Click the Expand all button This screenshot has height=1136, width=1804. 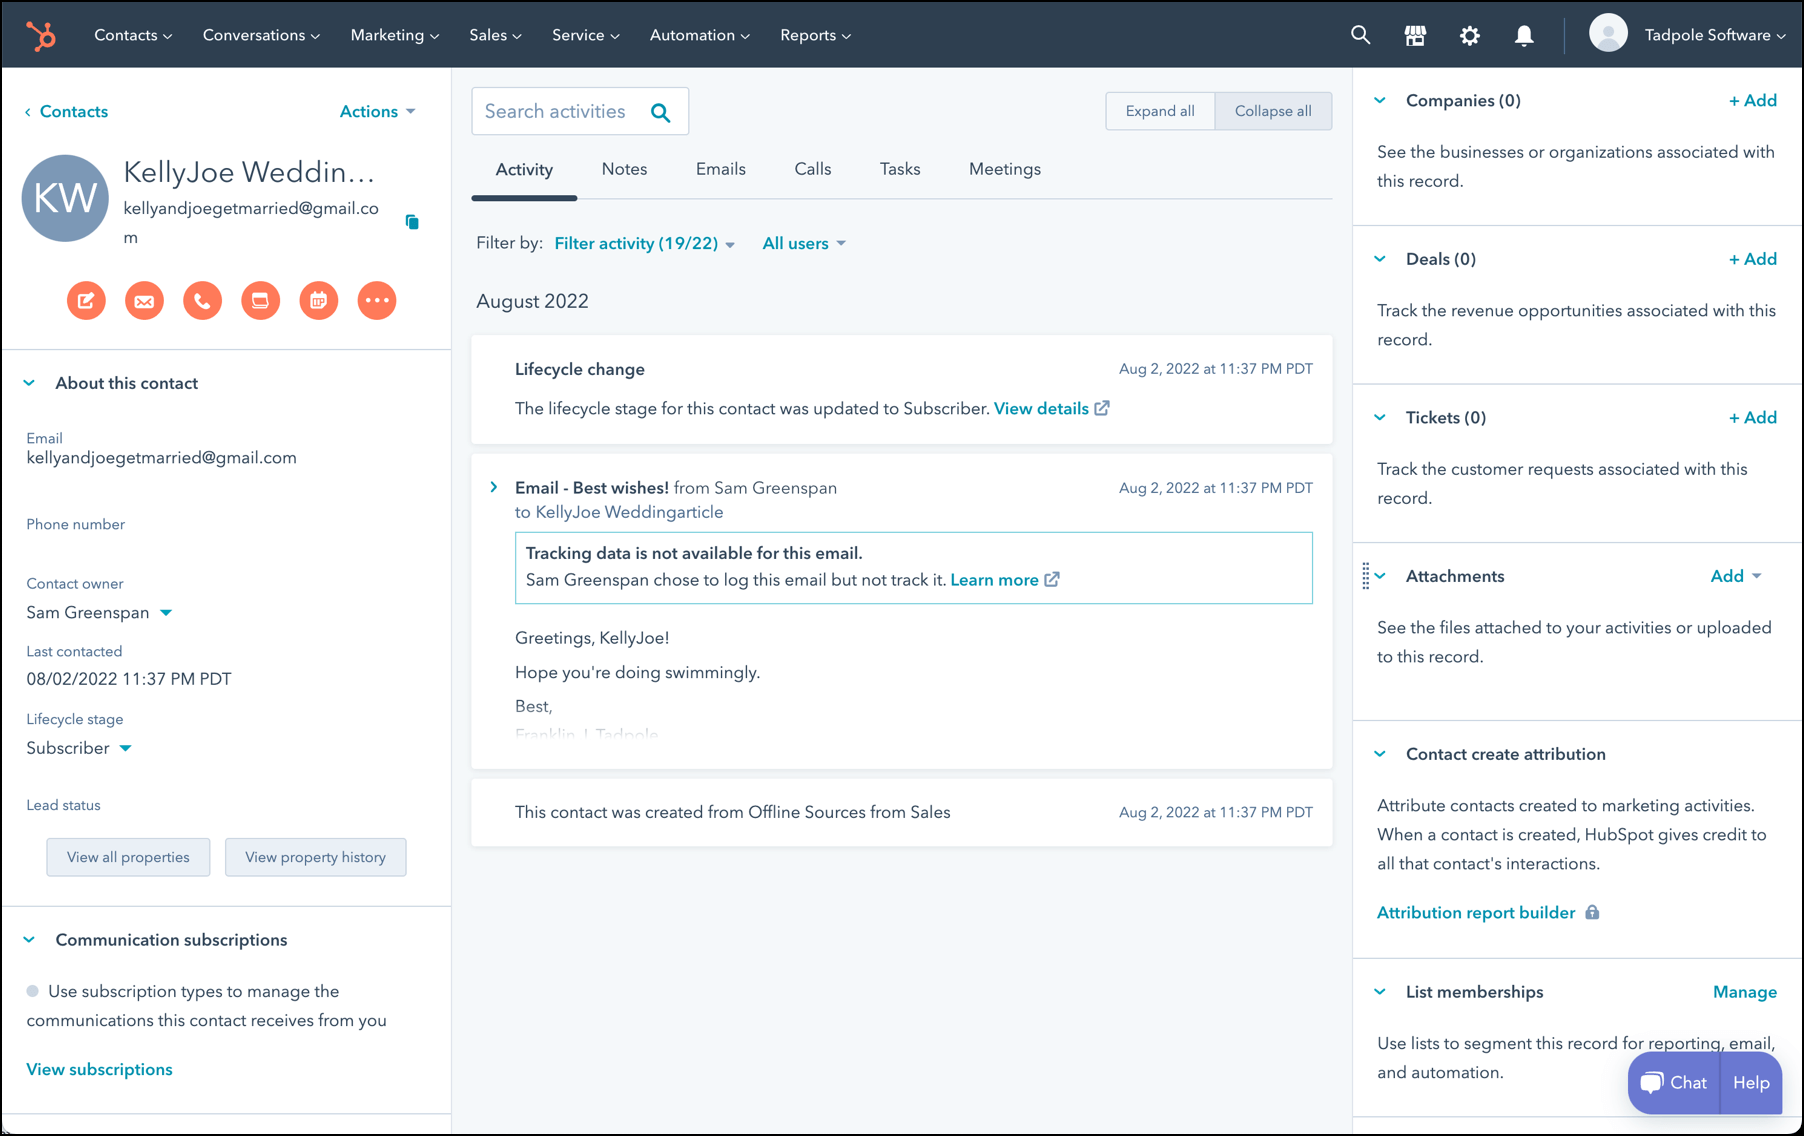click(1160, 111)
